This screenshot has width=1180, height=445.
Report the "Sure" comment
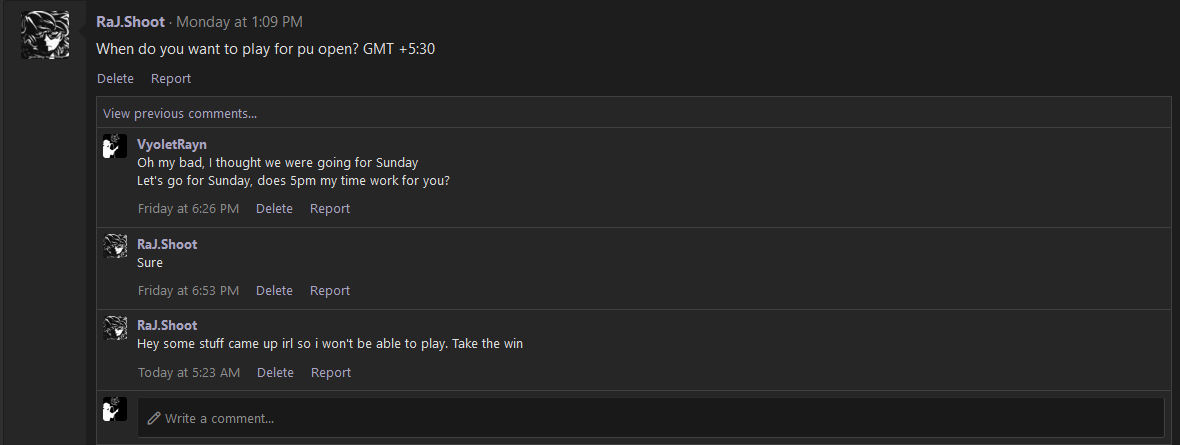tap(330, 290)
